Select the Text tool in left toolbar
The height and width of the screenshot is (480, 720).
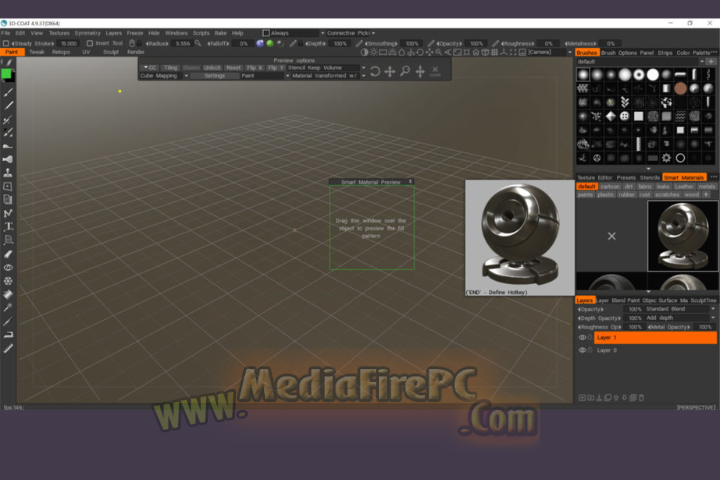click(x=8, y=226)
